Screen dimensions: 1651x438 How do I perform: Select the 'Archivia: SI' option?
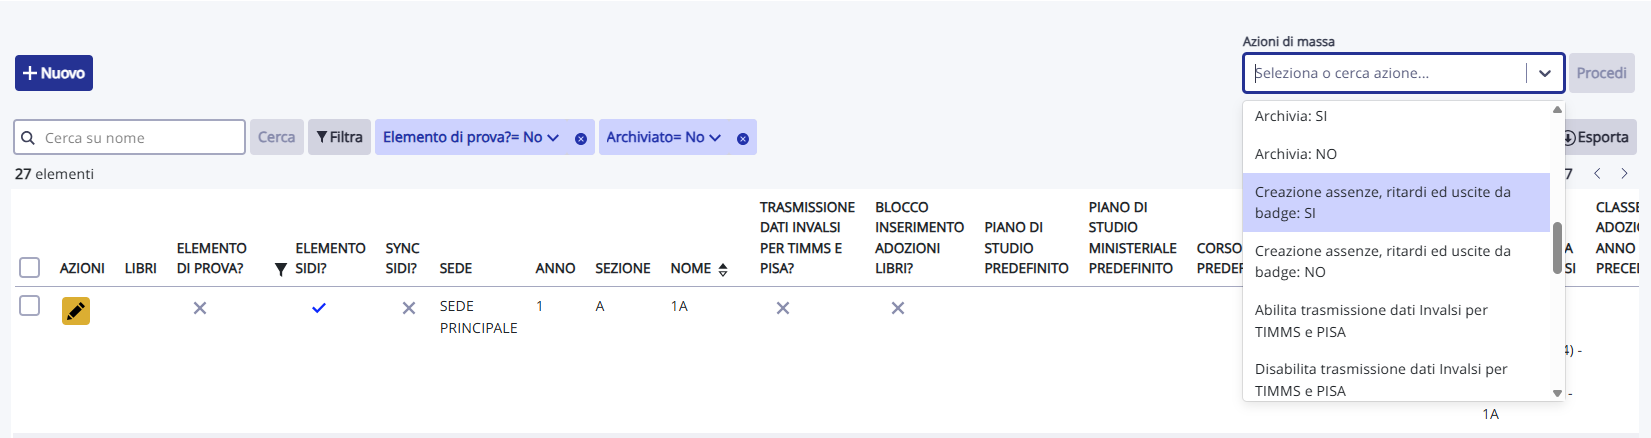[x=1291, y=116]
